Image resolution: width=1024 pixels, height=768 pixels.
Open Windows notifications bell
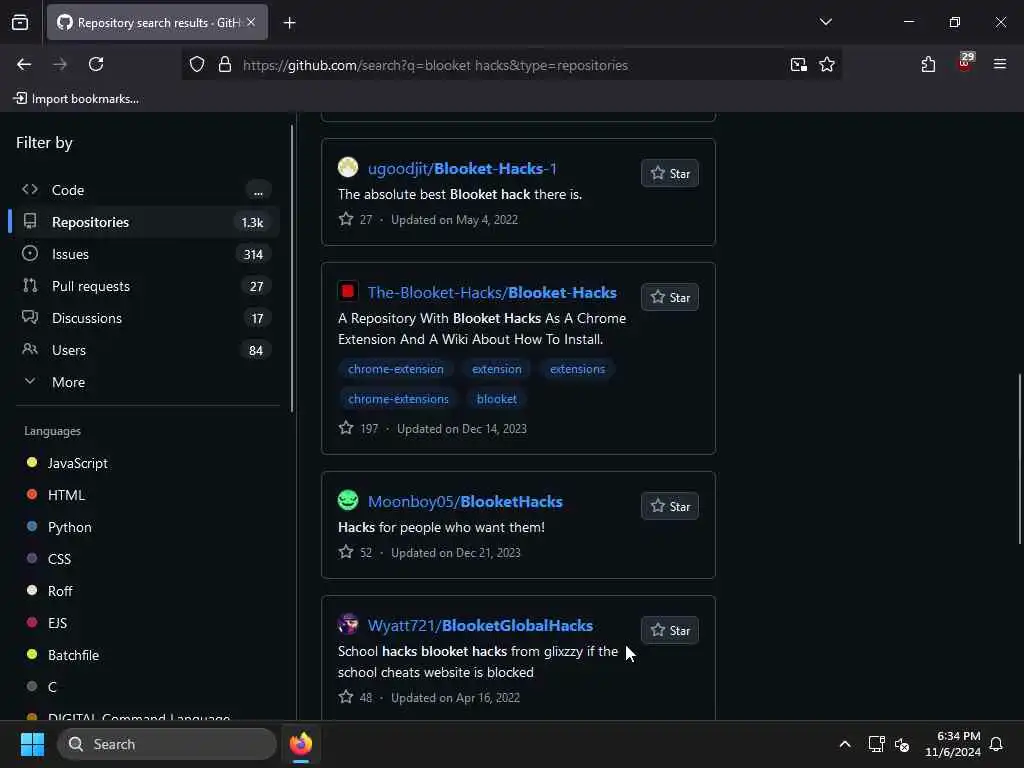coord(996,744)
